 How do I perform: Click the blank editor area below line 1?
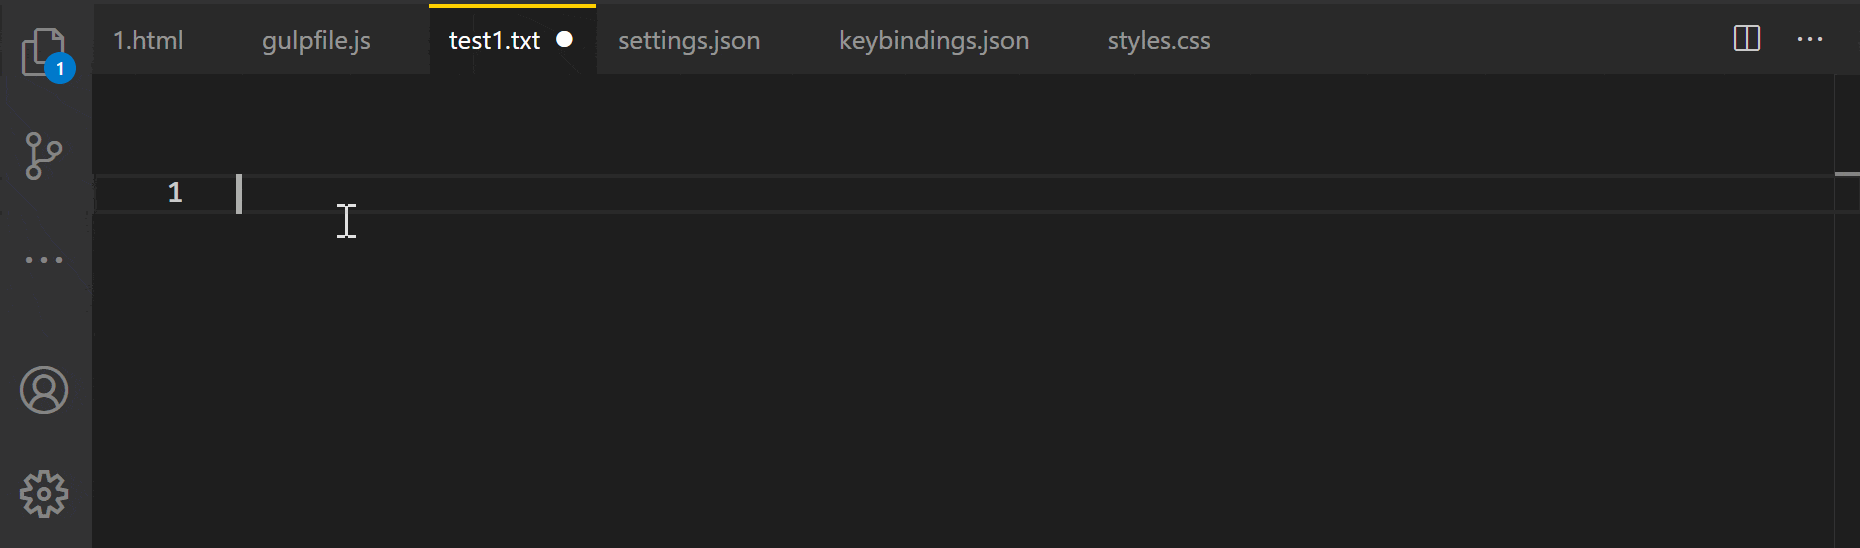click(x=900, y=380)
